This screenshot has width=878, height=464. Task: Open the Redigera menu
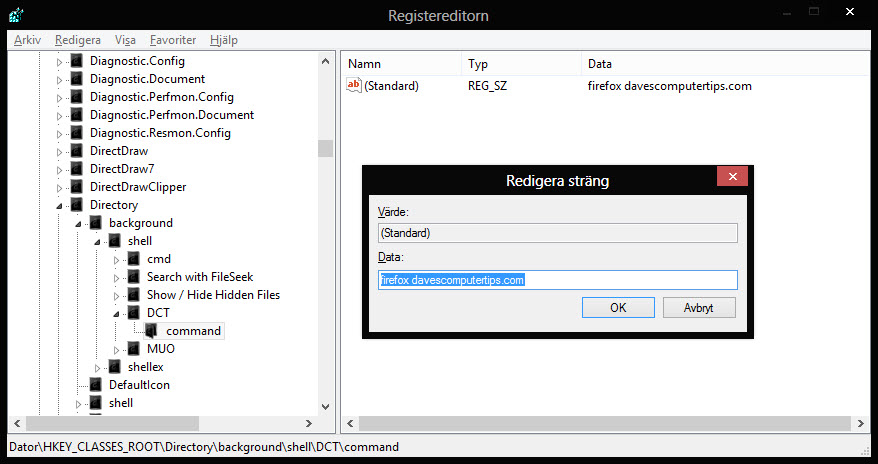click(x=78, y=40)
